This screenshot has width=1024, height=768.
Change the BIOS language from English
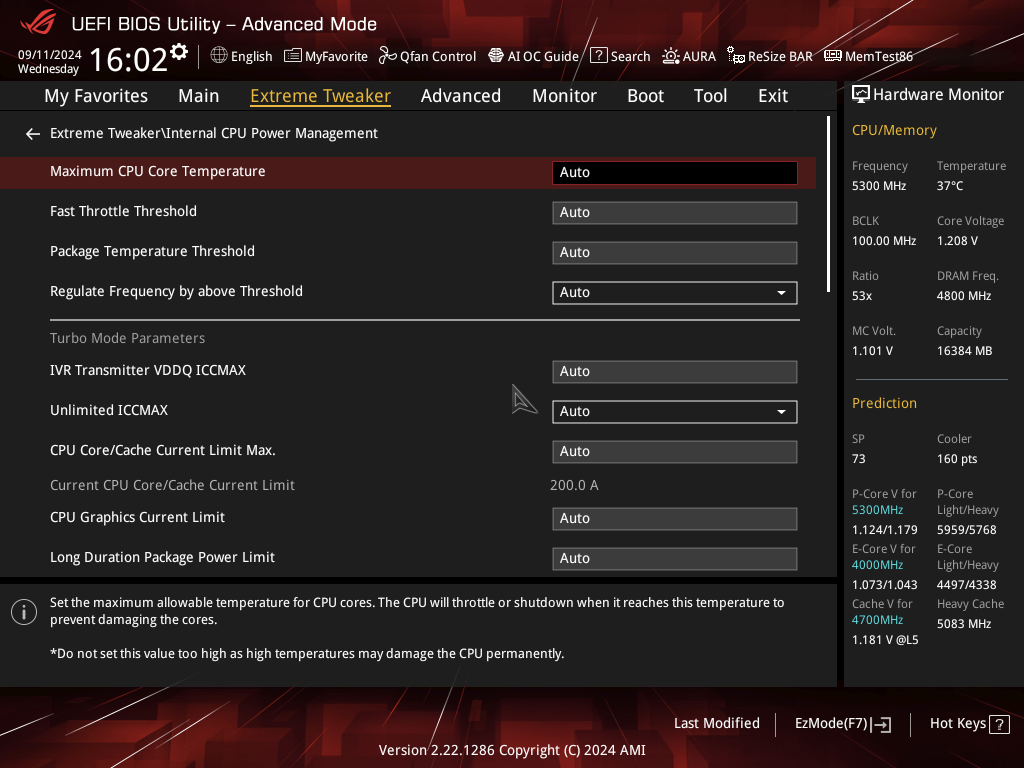(241, 56)
